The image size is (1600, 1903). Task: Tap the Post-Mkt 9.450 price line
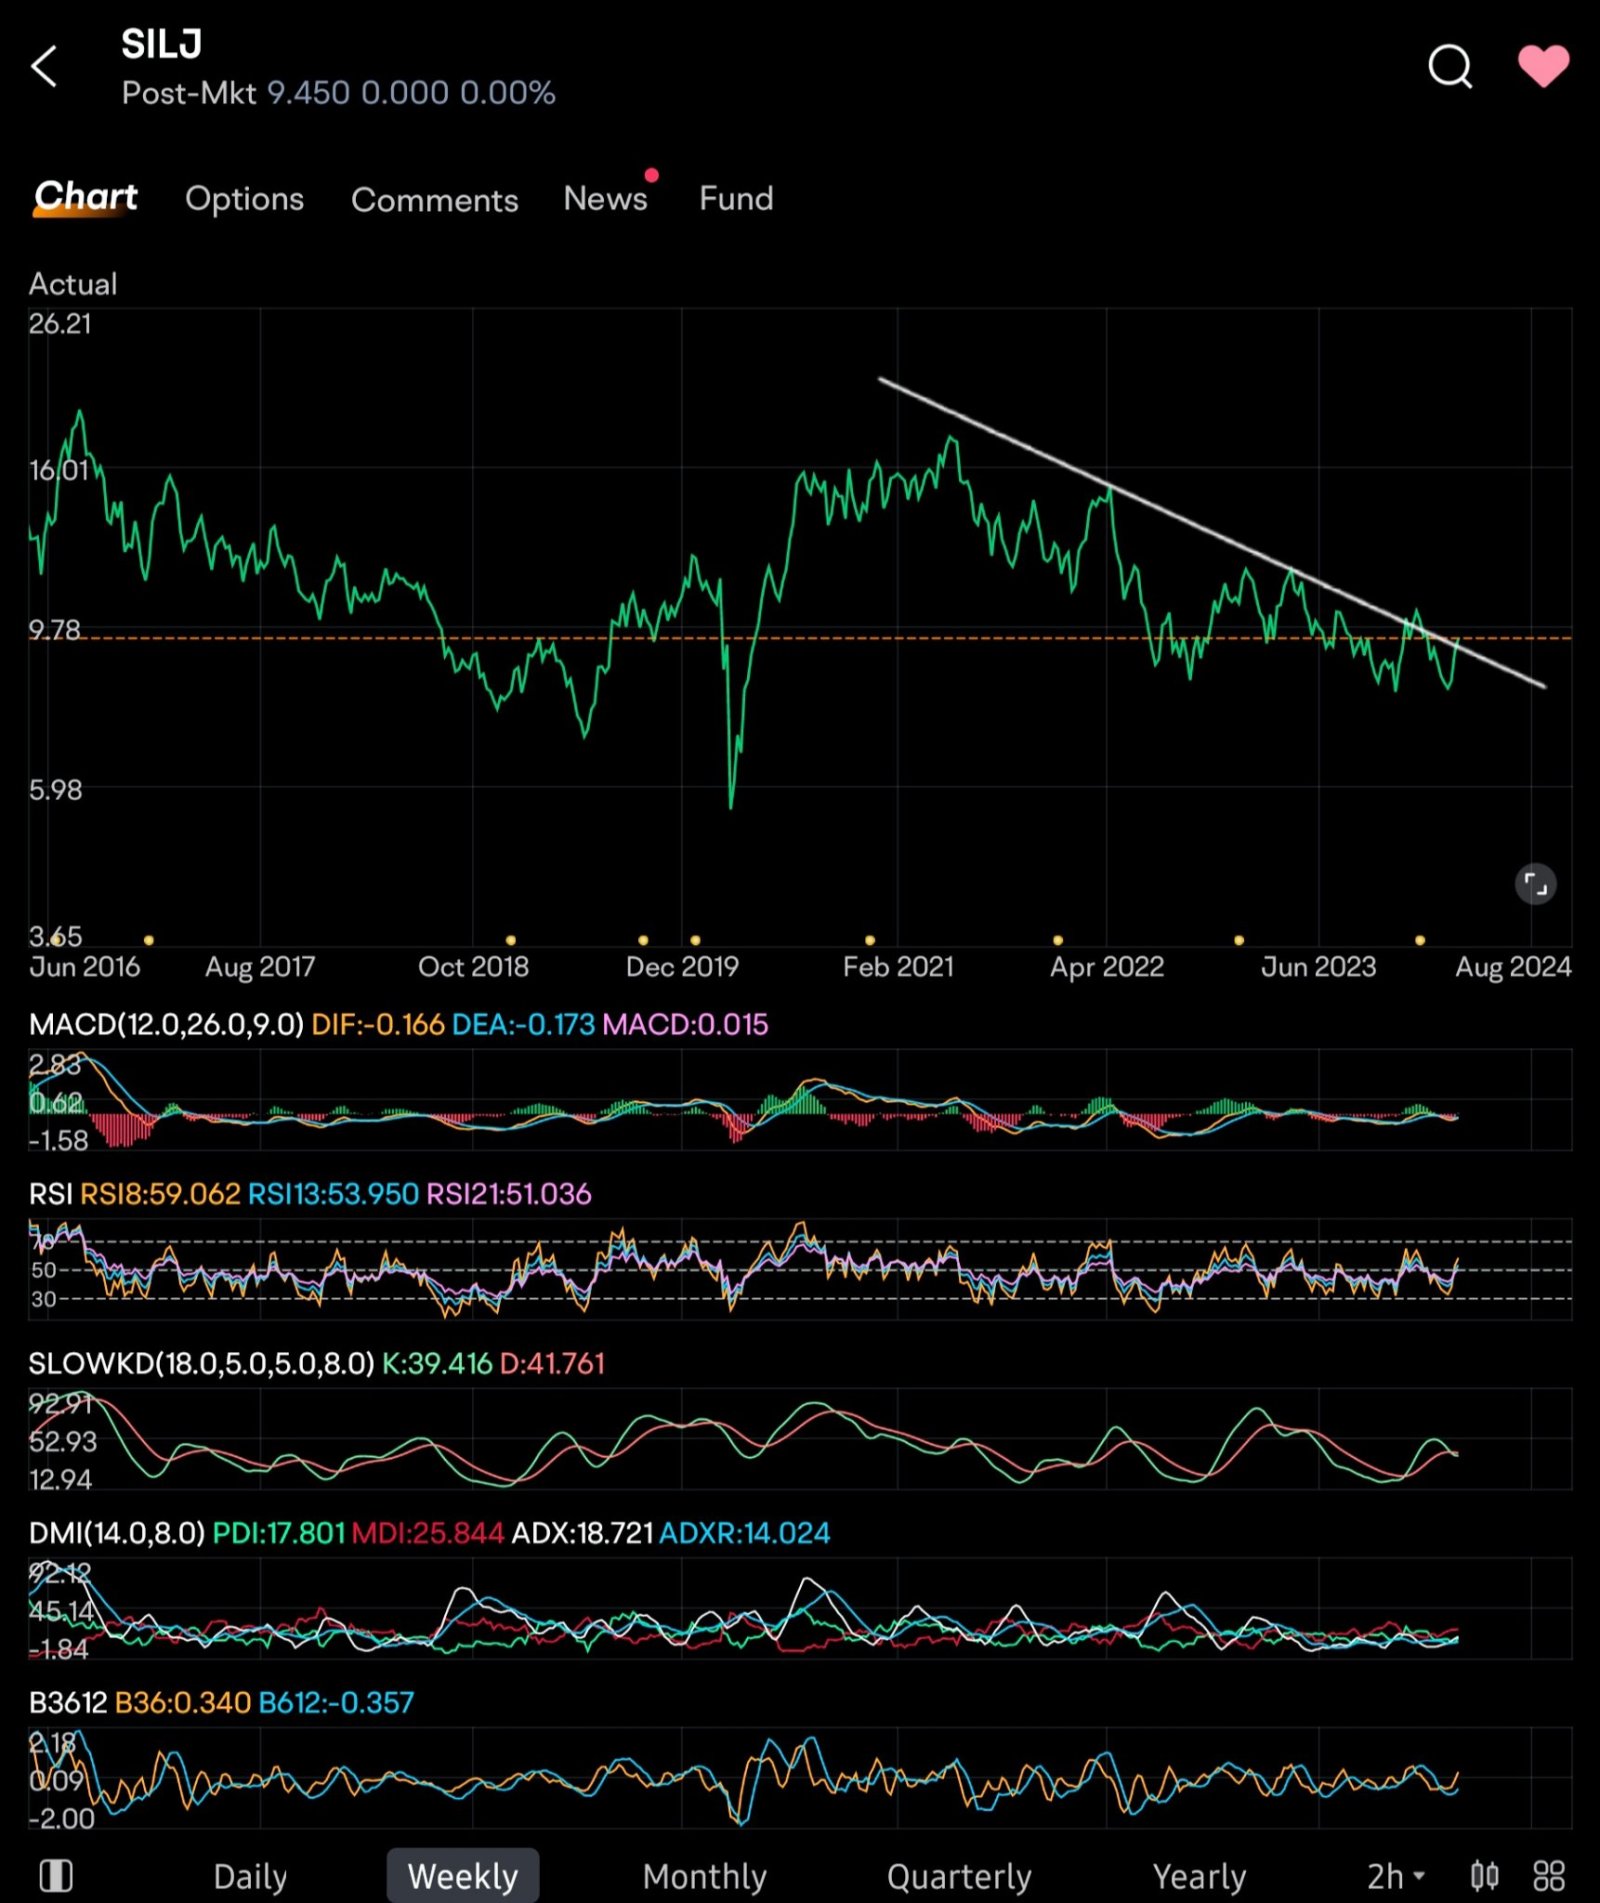338,93
